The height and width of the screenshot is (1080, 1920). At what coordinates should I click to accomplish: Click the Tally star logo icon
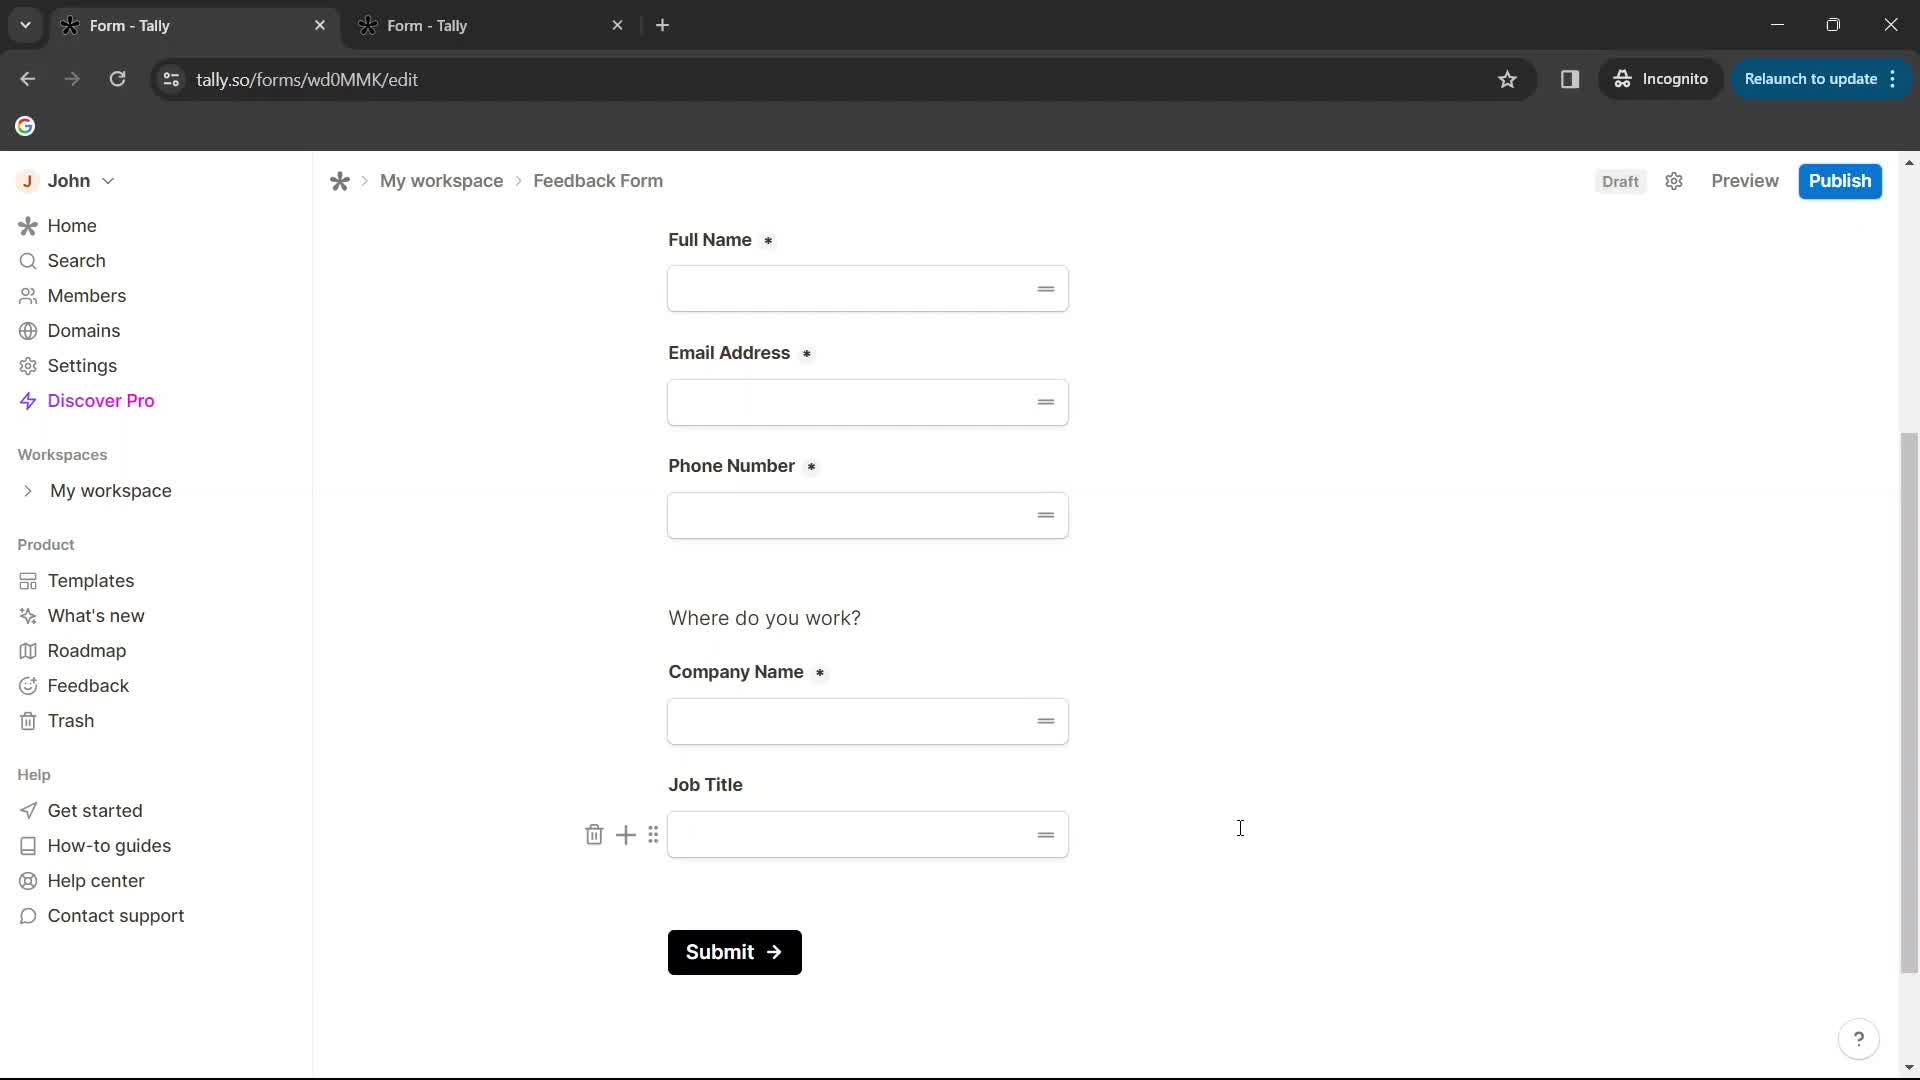(x=339, y=181)
